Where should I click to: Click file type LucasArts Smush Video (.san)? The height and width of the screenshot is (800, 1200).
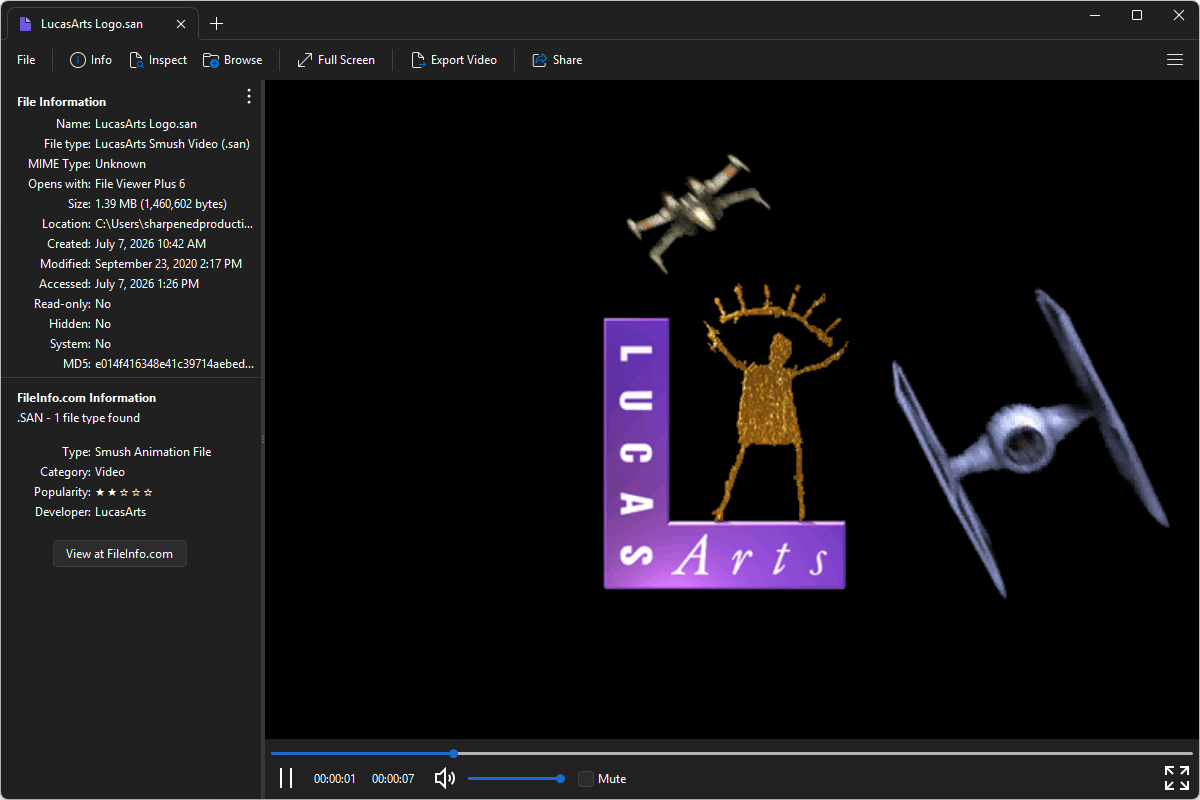tap(173, 144)
